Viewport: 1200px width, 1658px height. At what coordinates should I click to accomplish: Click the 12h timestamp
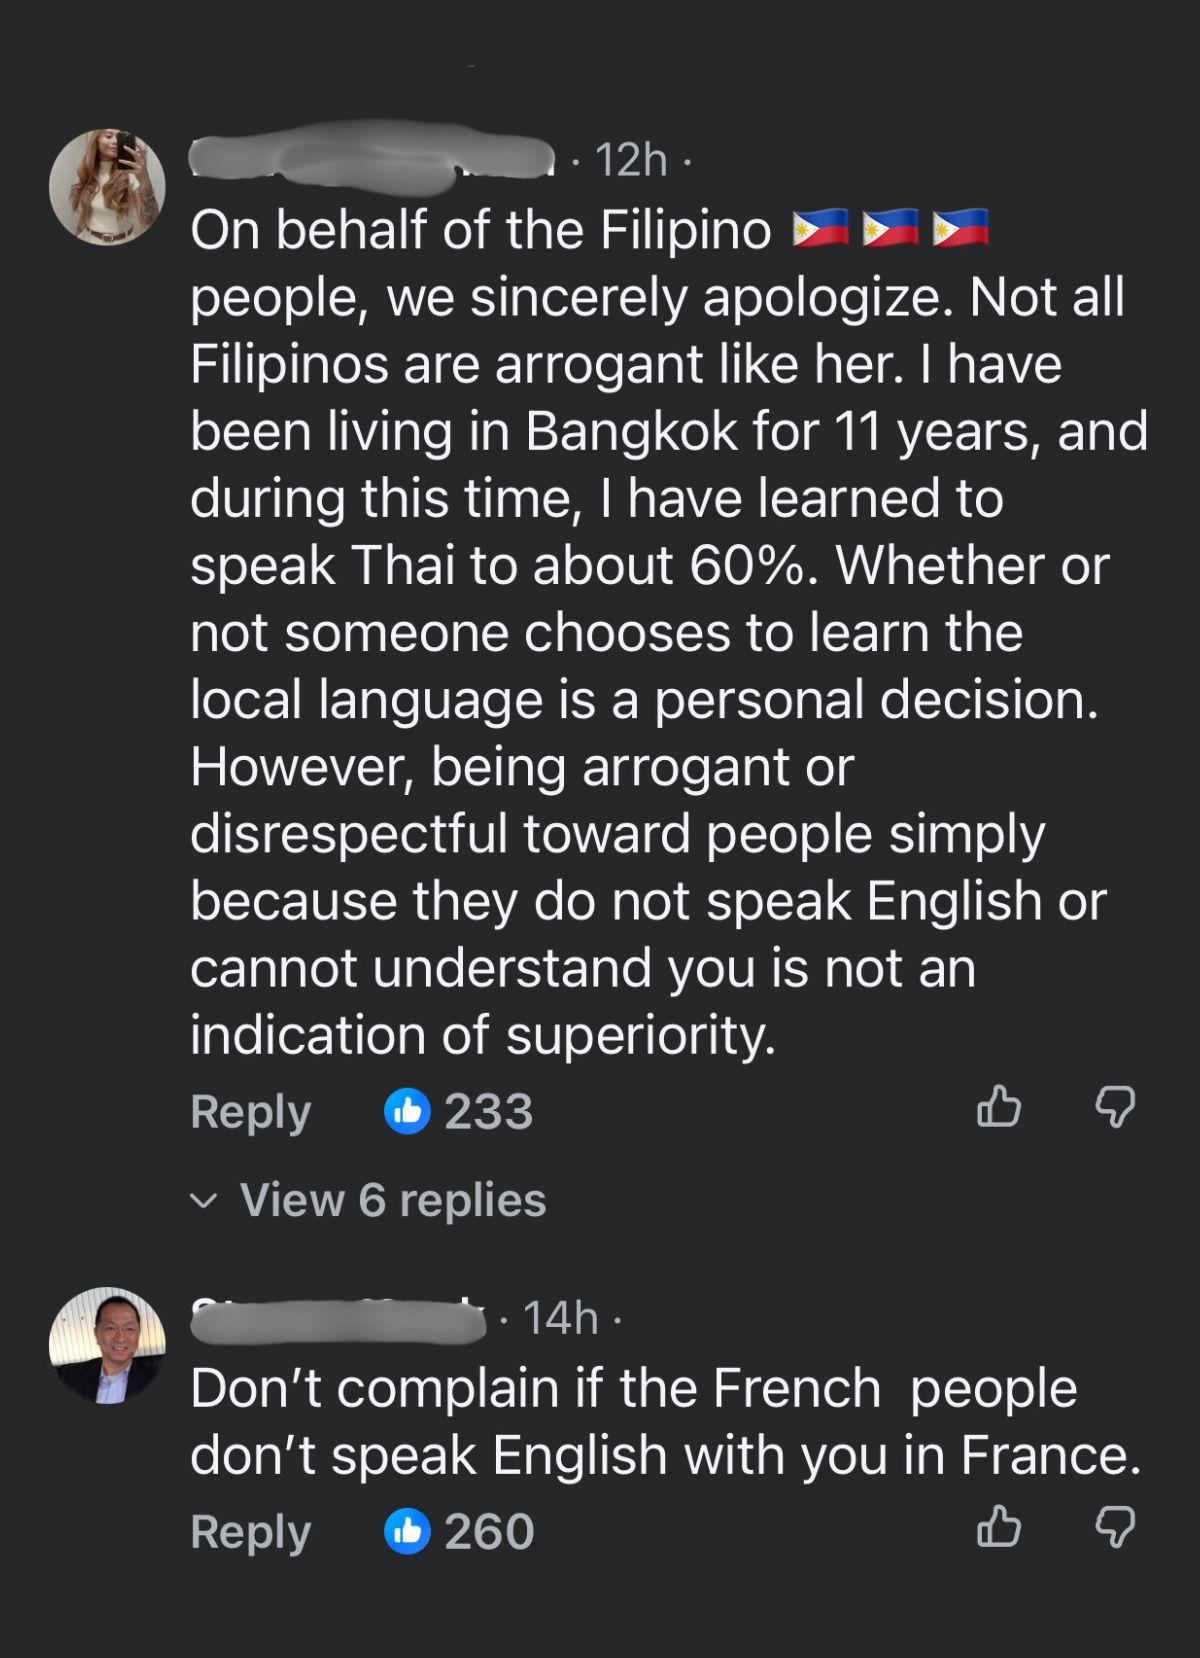(631, 160)
